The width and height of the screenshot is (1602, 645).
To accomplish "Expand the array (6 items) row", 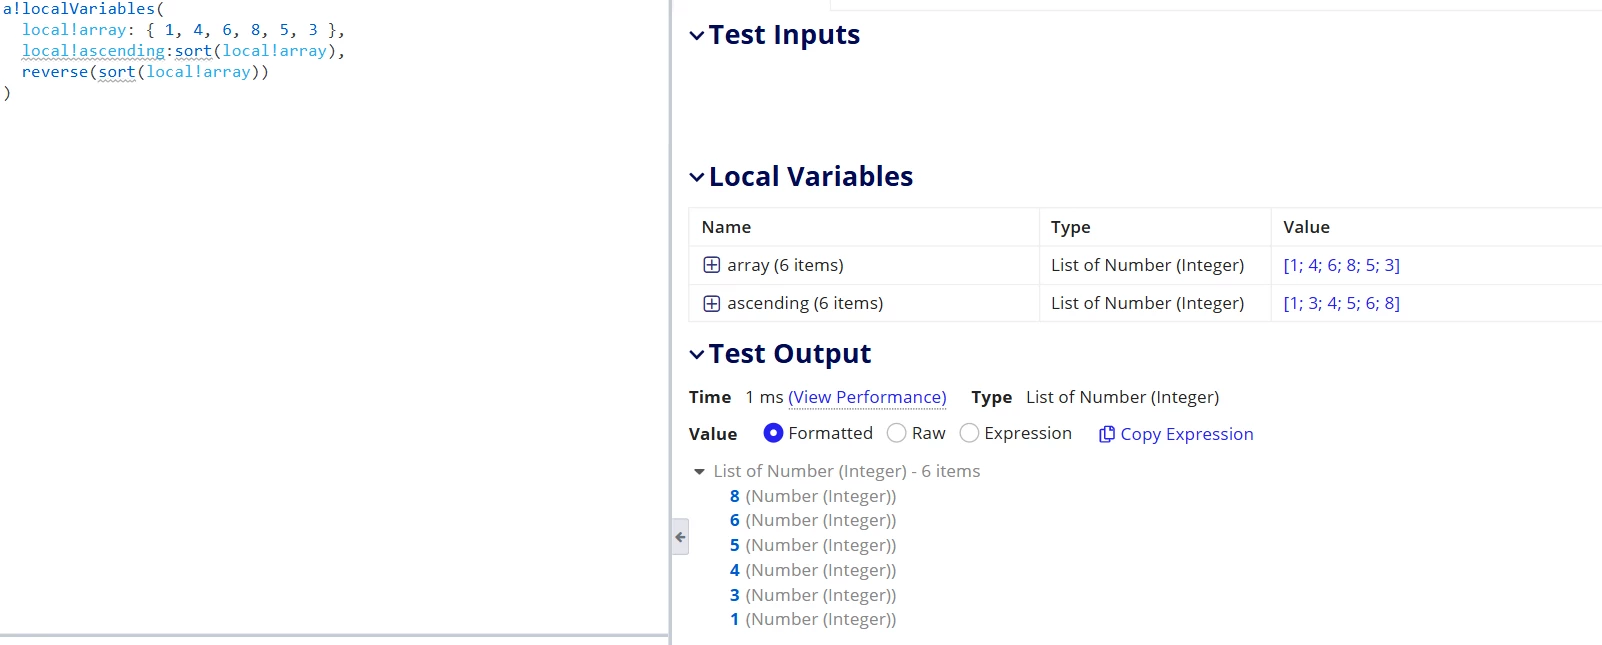I will [712, 265].
